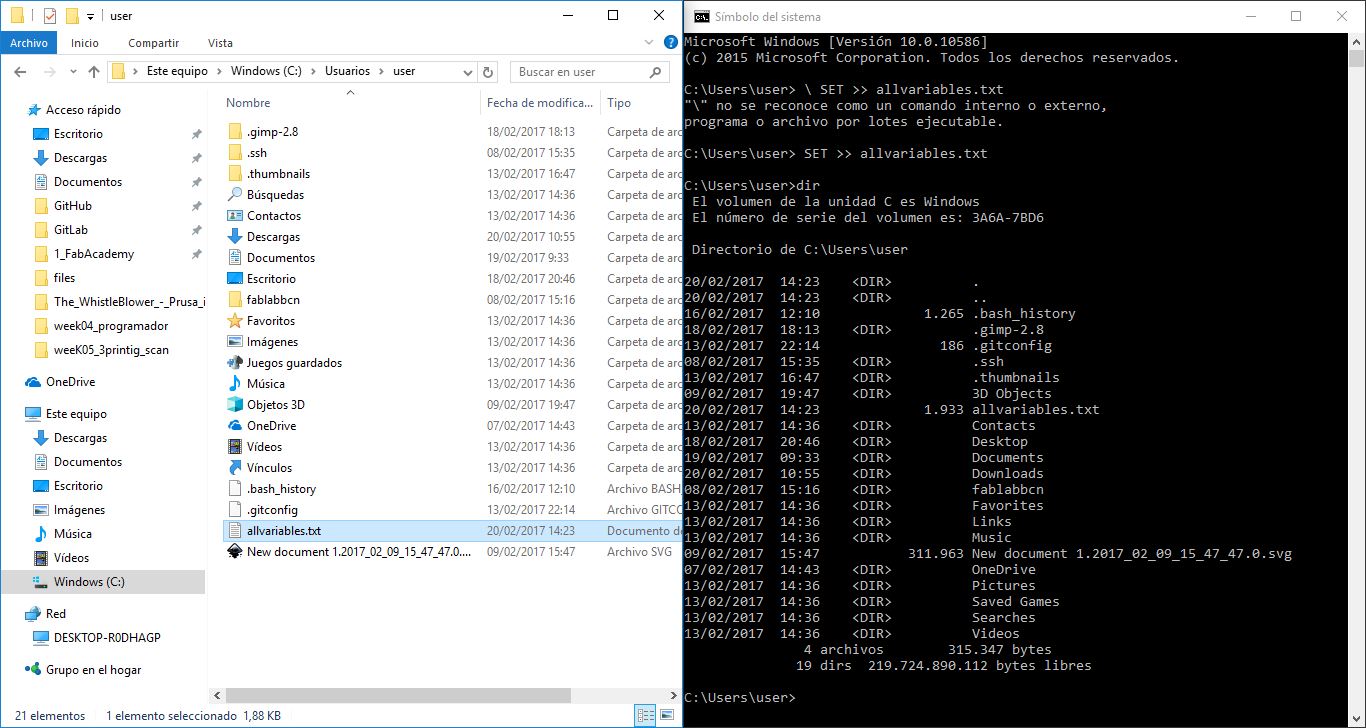Image resolution: width=1366 pixels, height=728 pixels.
Task: Select the Búsquedas search folder icon
Action: click(235, 195)
